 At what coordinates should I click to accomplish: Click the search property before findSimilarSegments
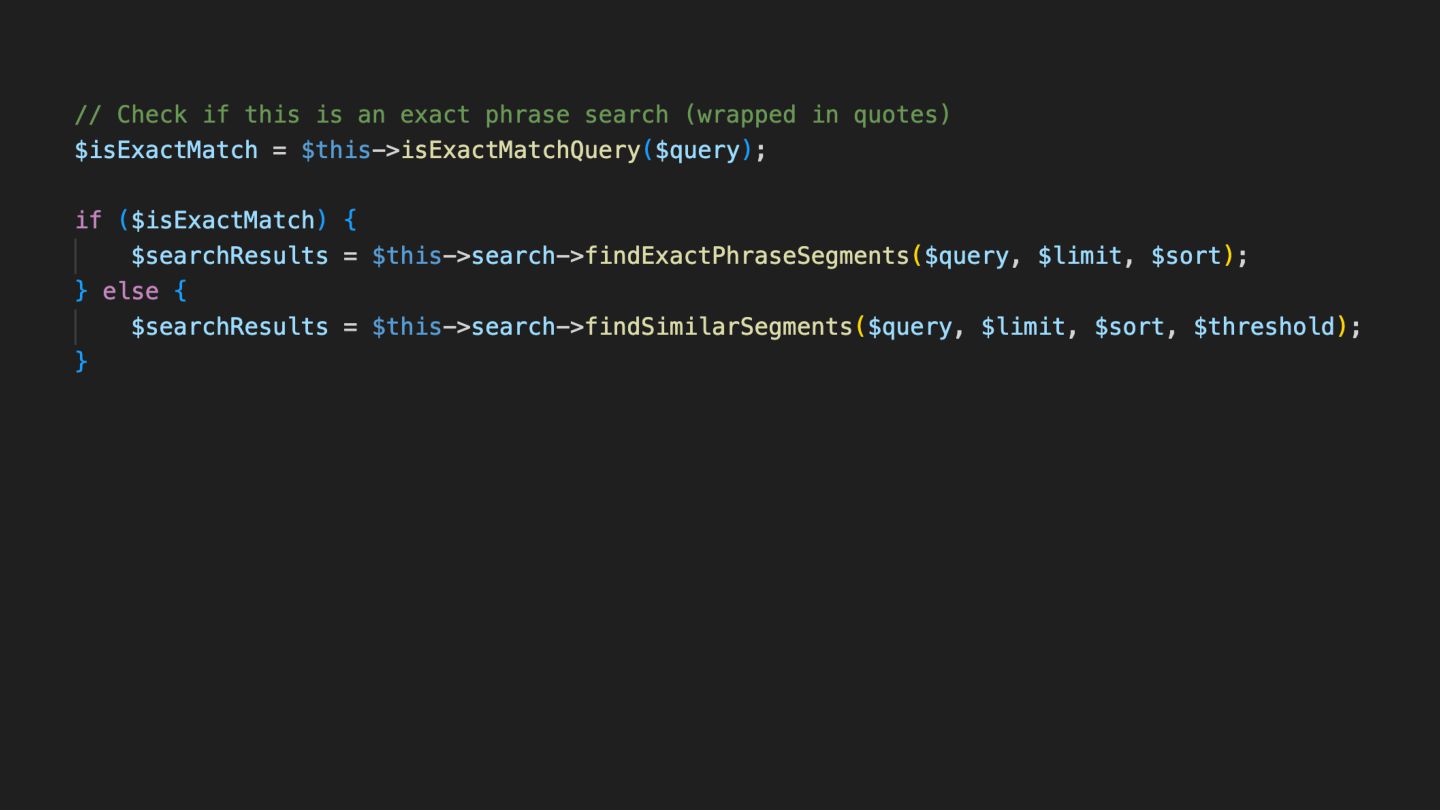click(x=513, y=327)
